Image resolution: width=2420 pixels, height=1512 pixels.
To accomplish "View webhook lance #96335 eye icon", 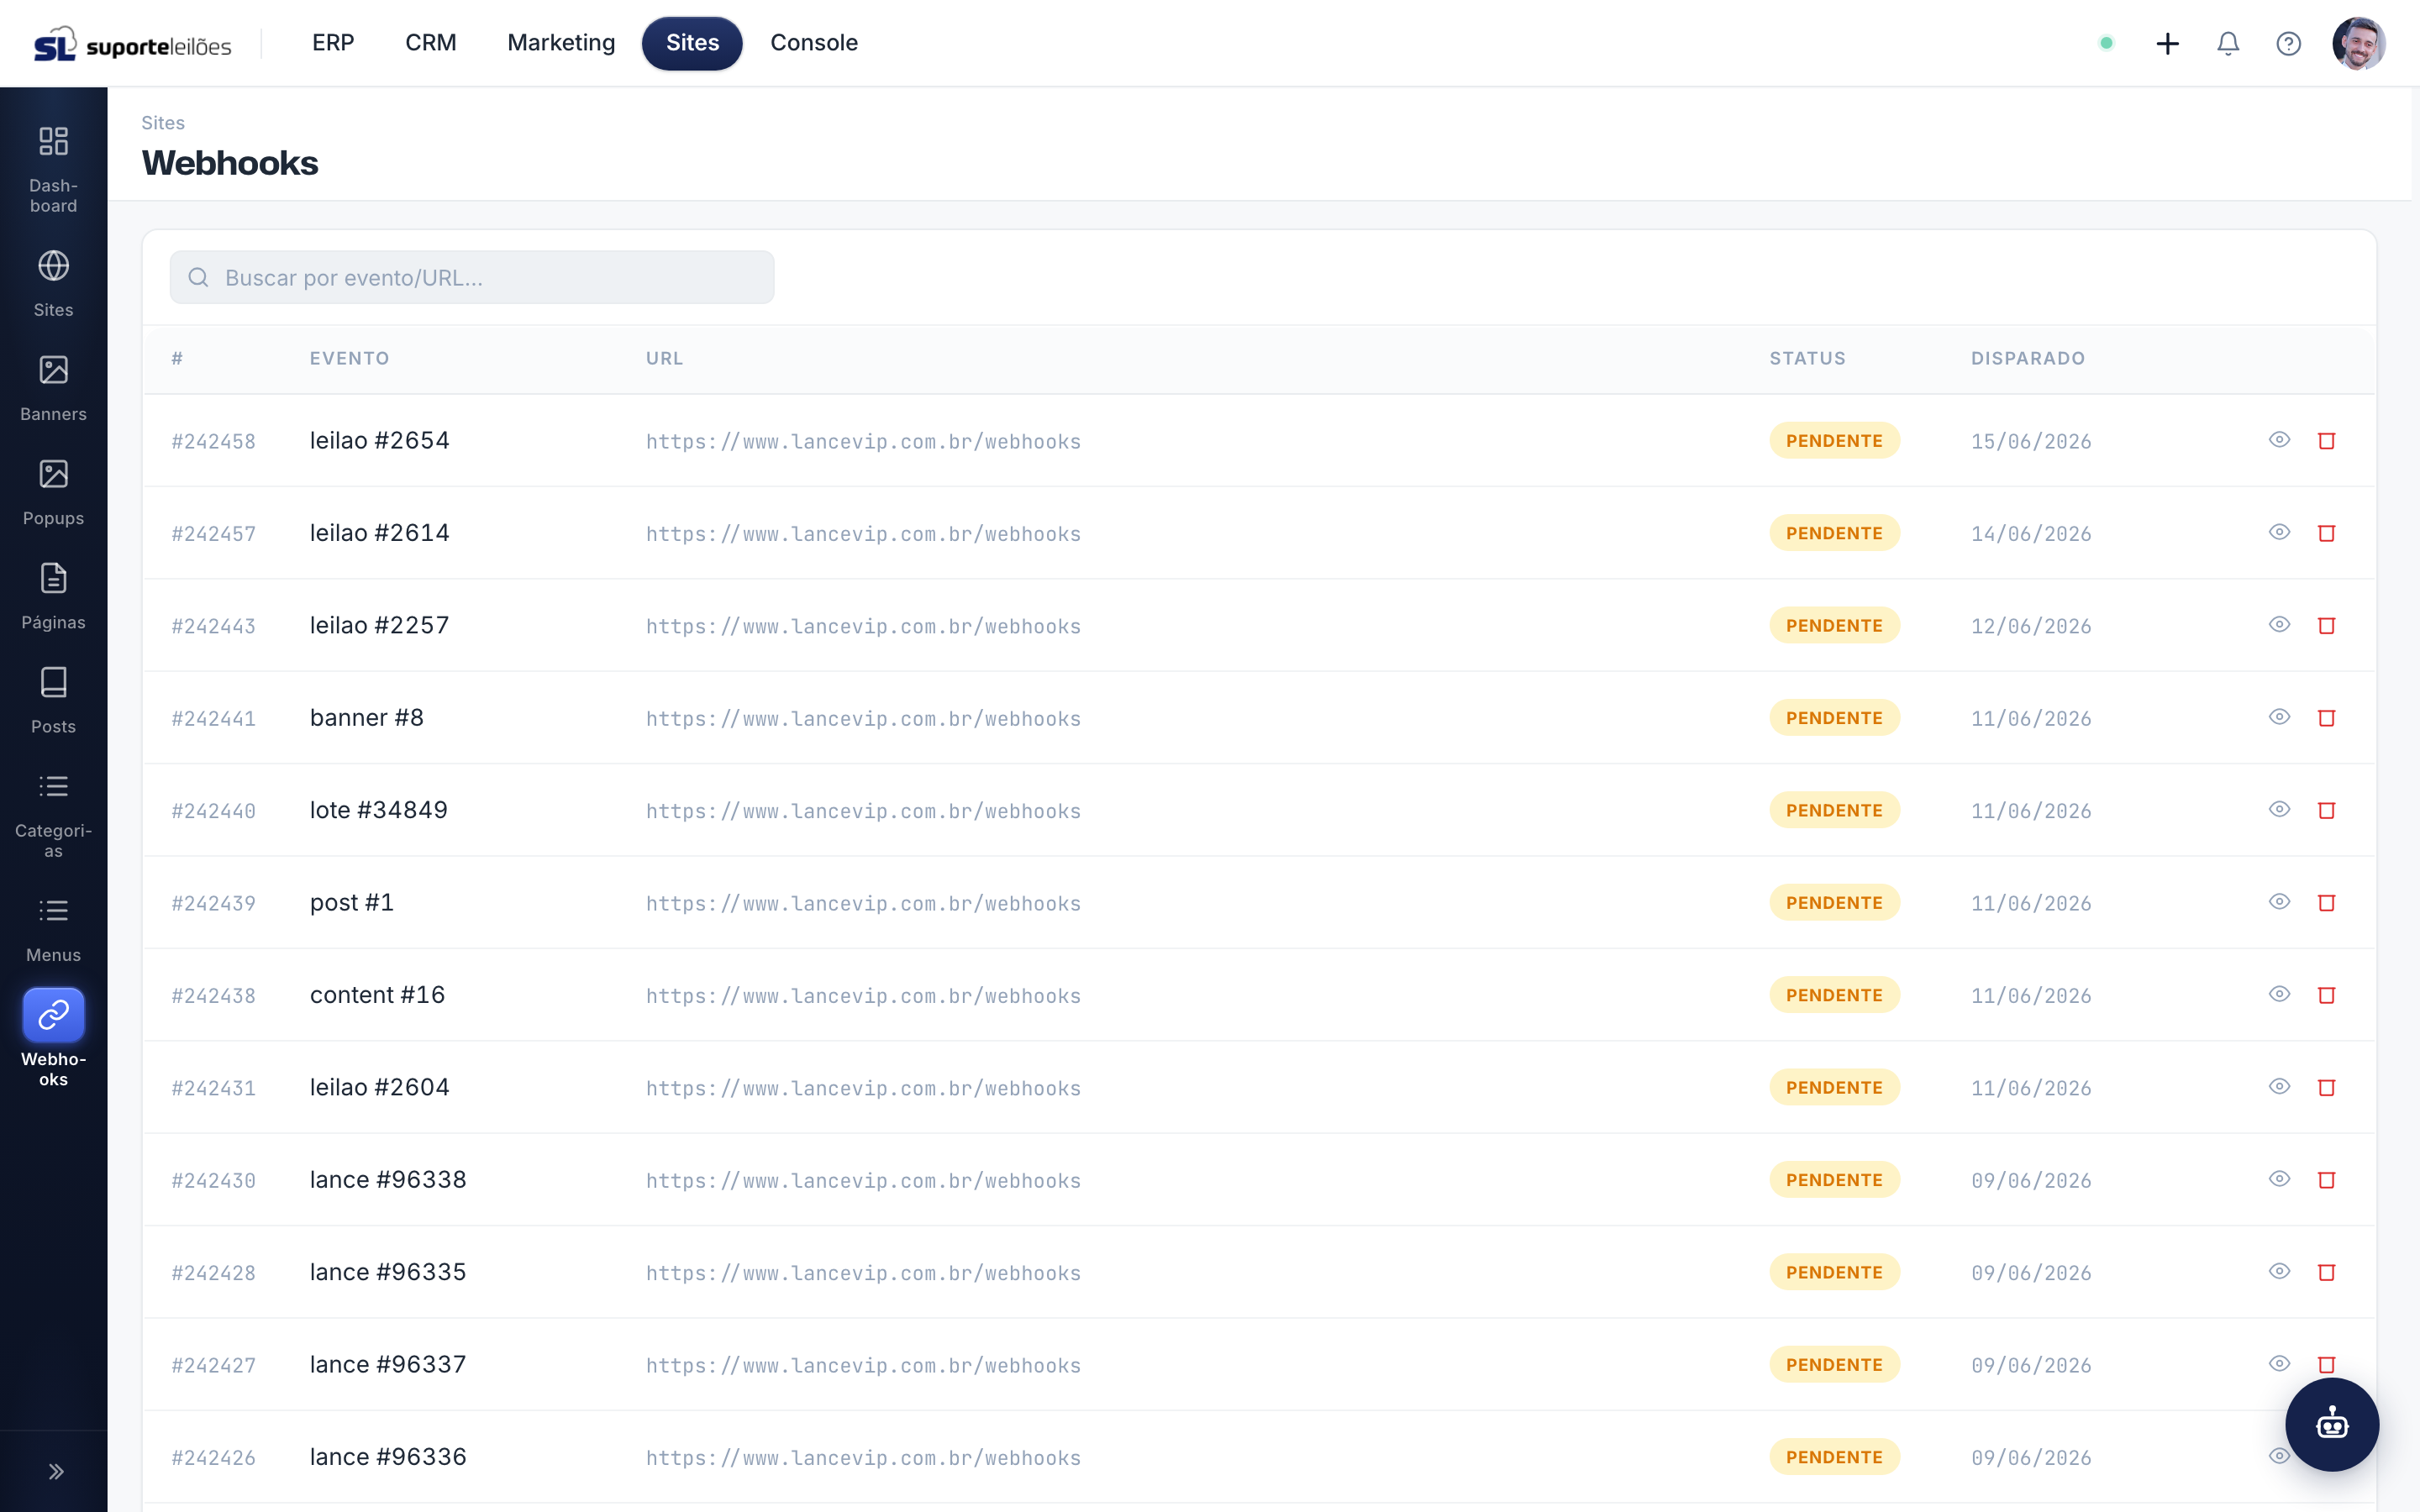I will [x=2279, y=1271].
